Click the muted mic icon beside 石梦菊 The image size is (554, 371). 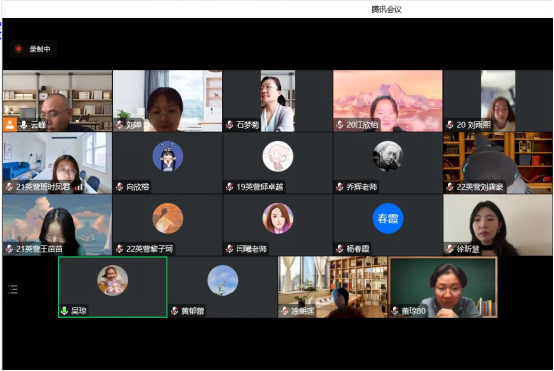[x=230, y=125]
